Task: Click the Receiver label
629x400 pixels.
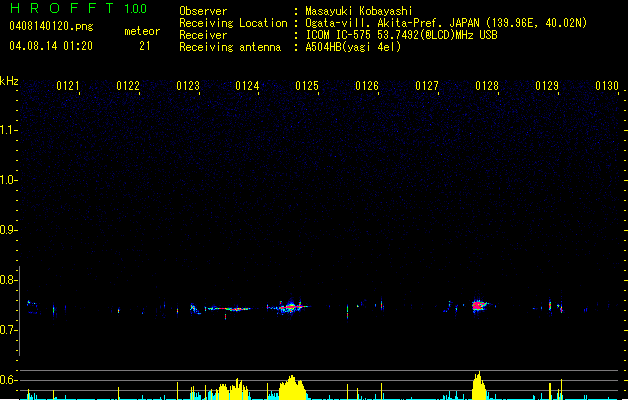Action: coord(203,35)
